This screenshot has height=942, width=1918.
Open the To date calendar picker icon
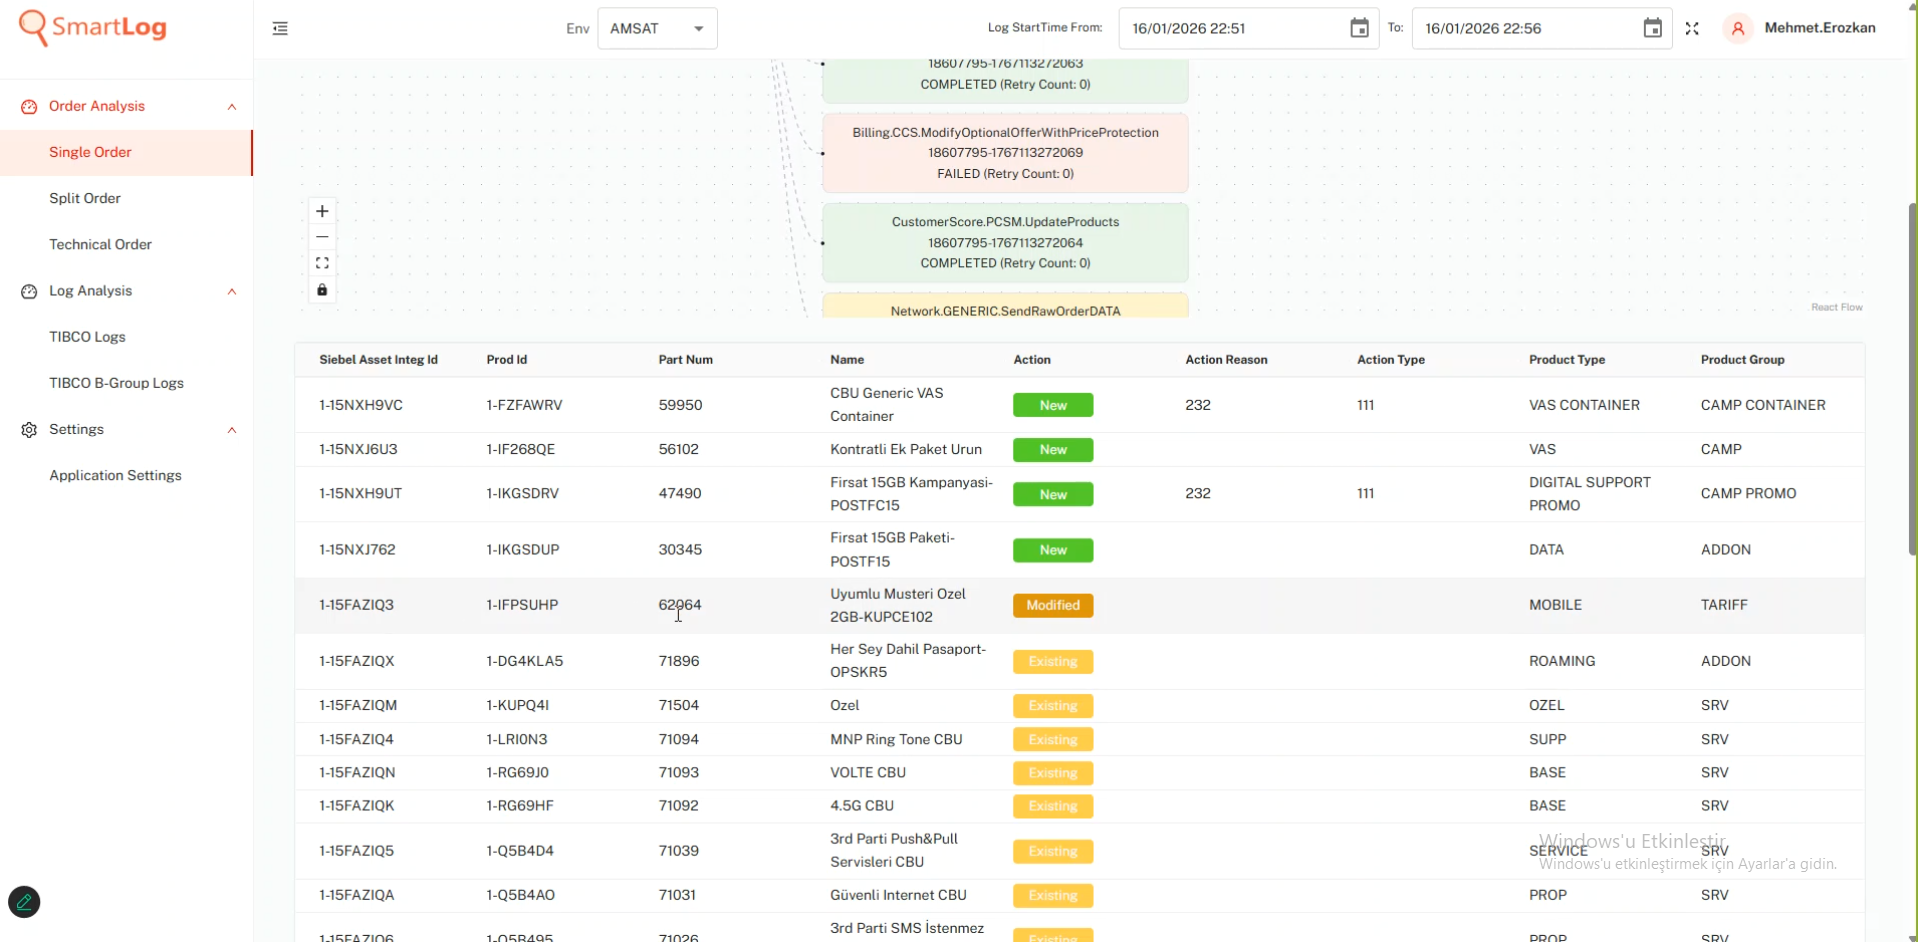tap(1652, 28)
